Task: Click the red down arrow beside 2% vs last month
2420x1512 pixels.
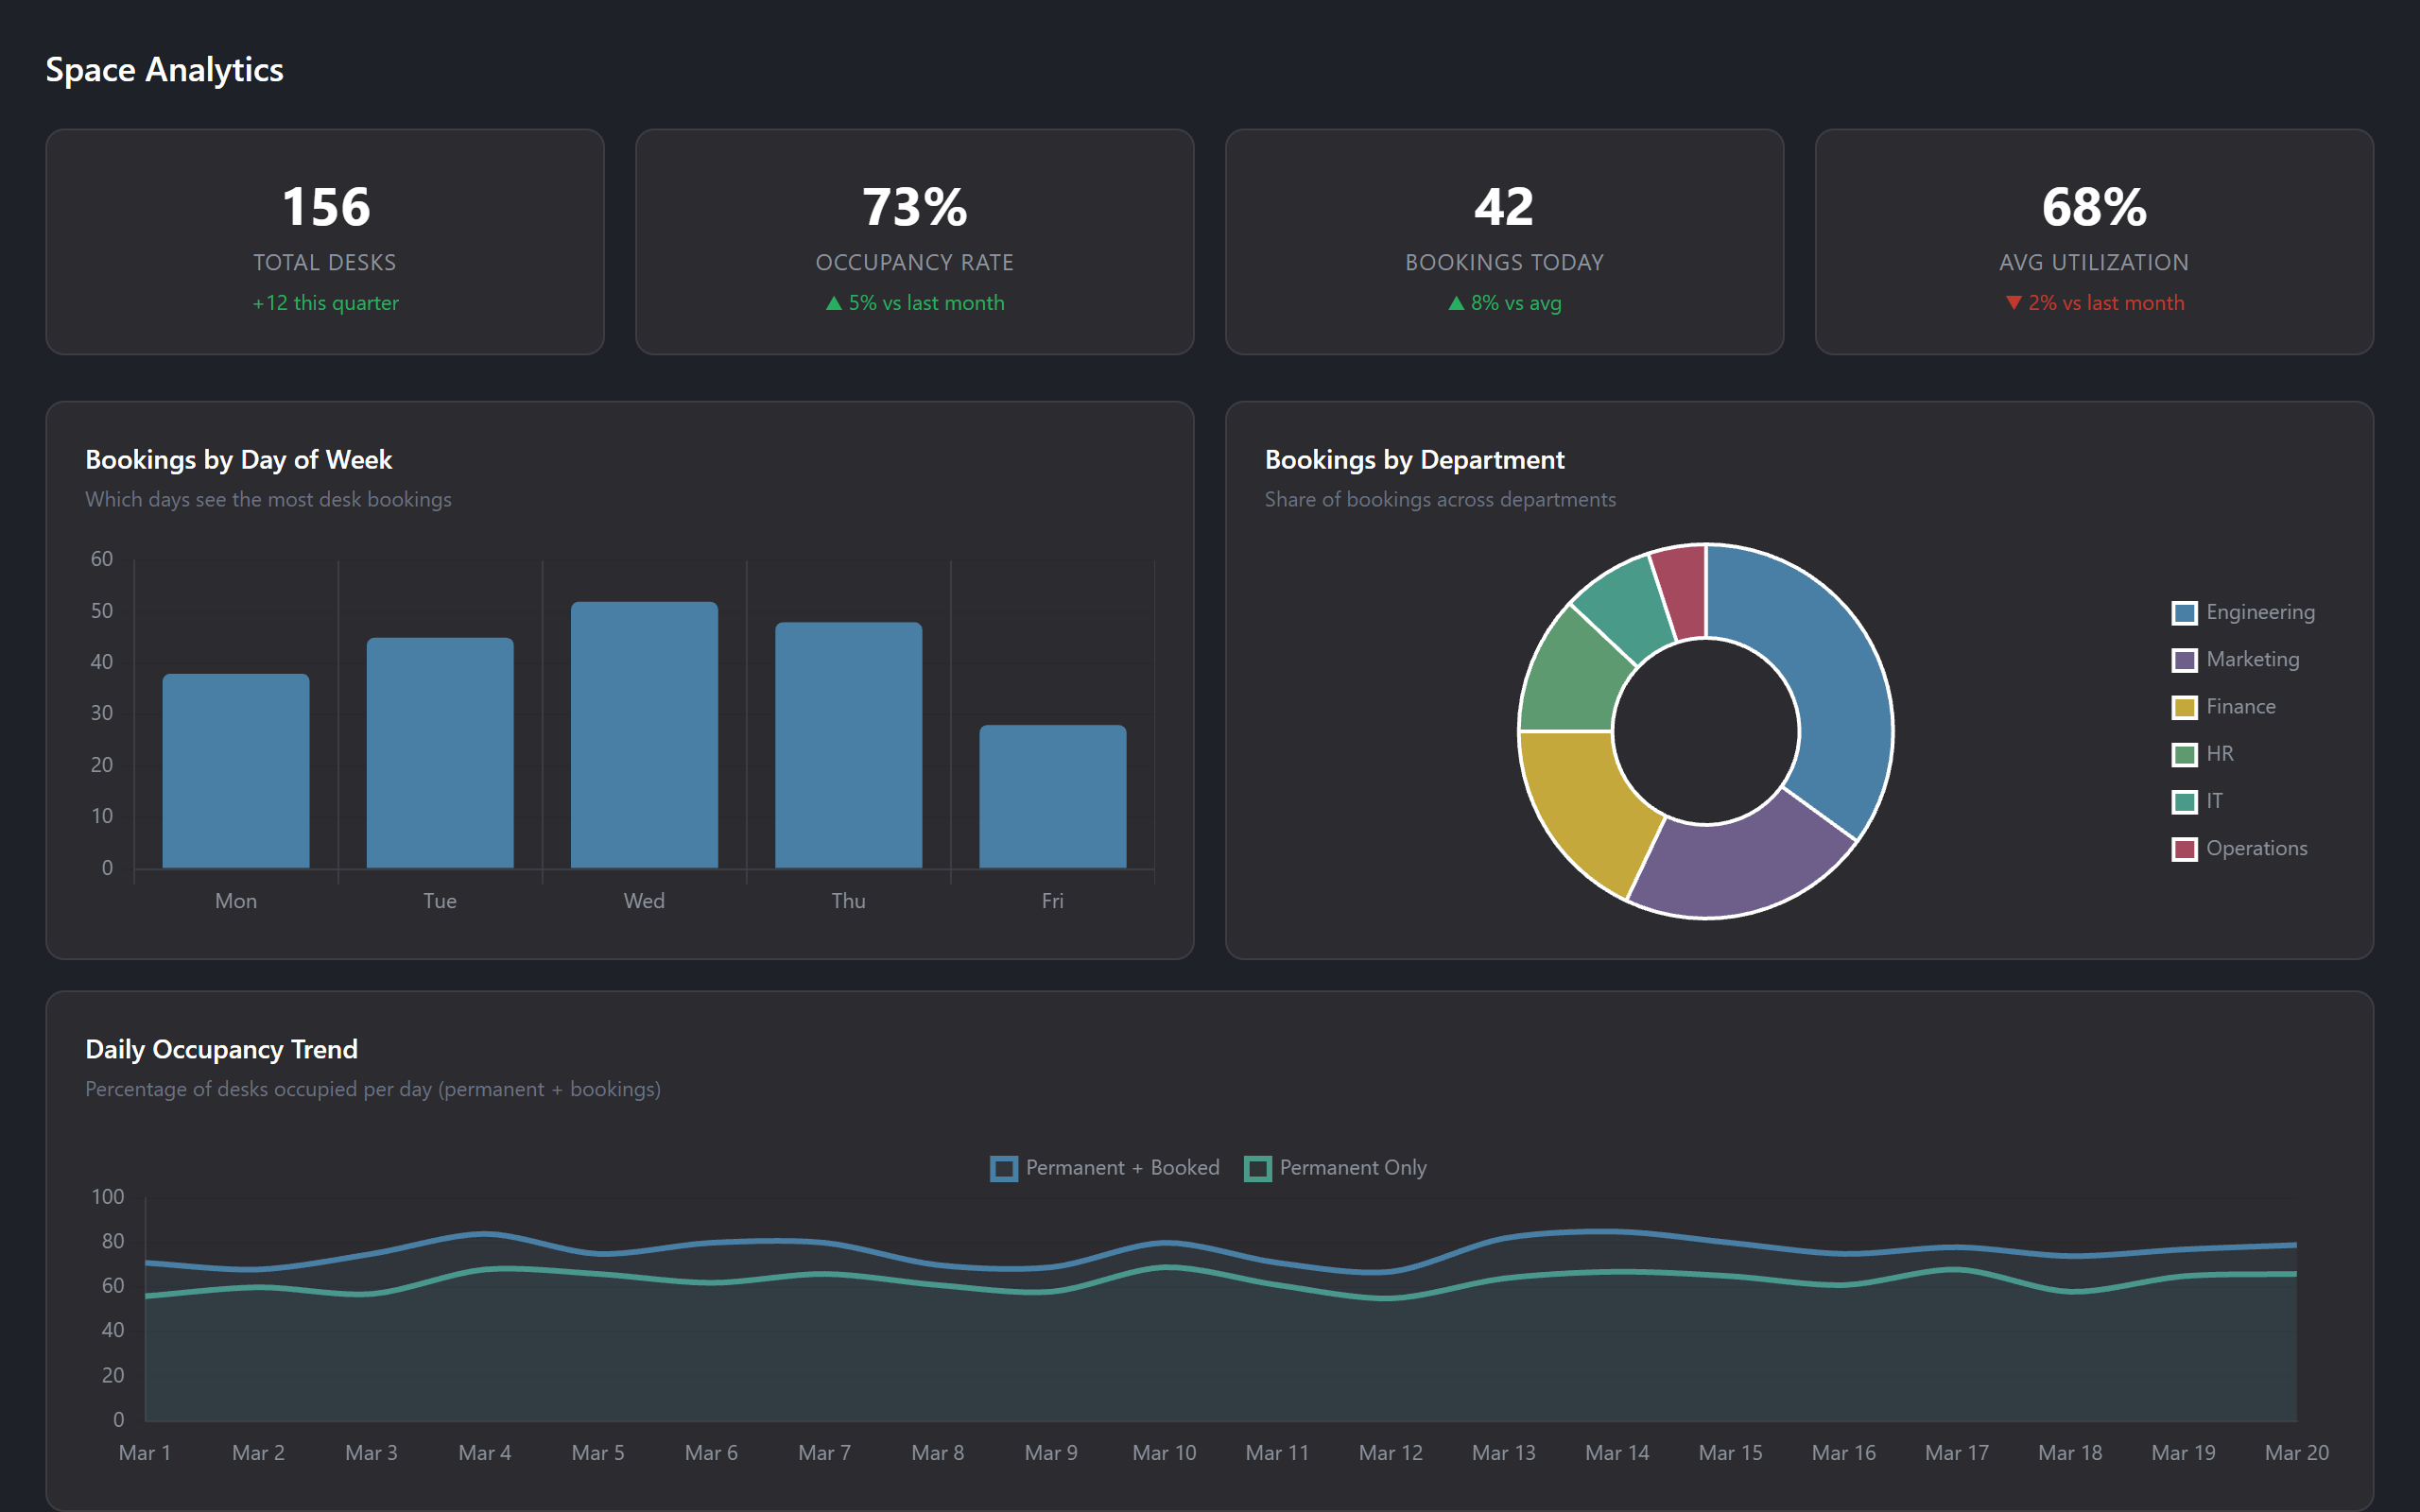Action: [x=2015, y=303]
